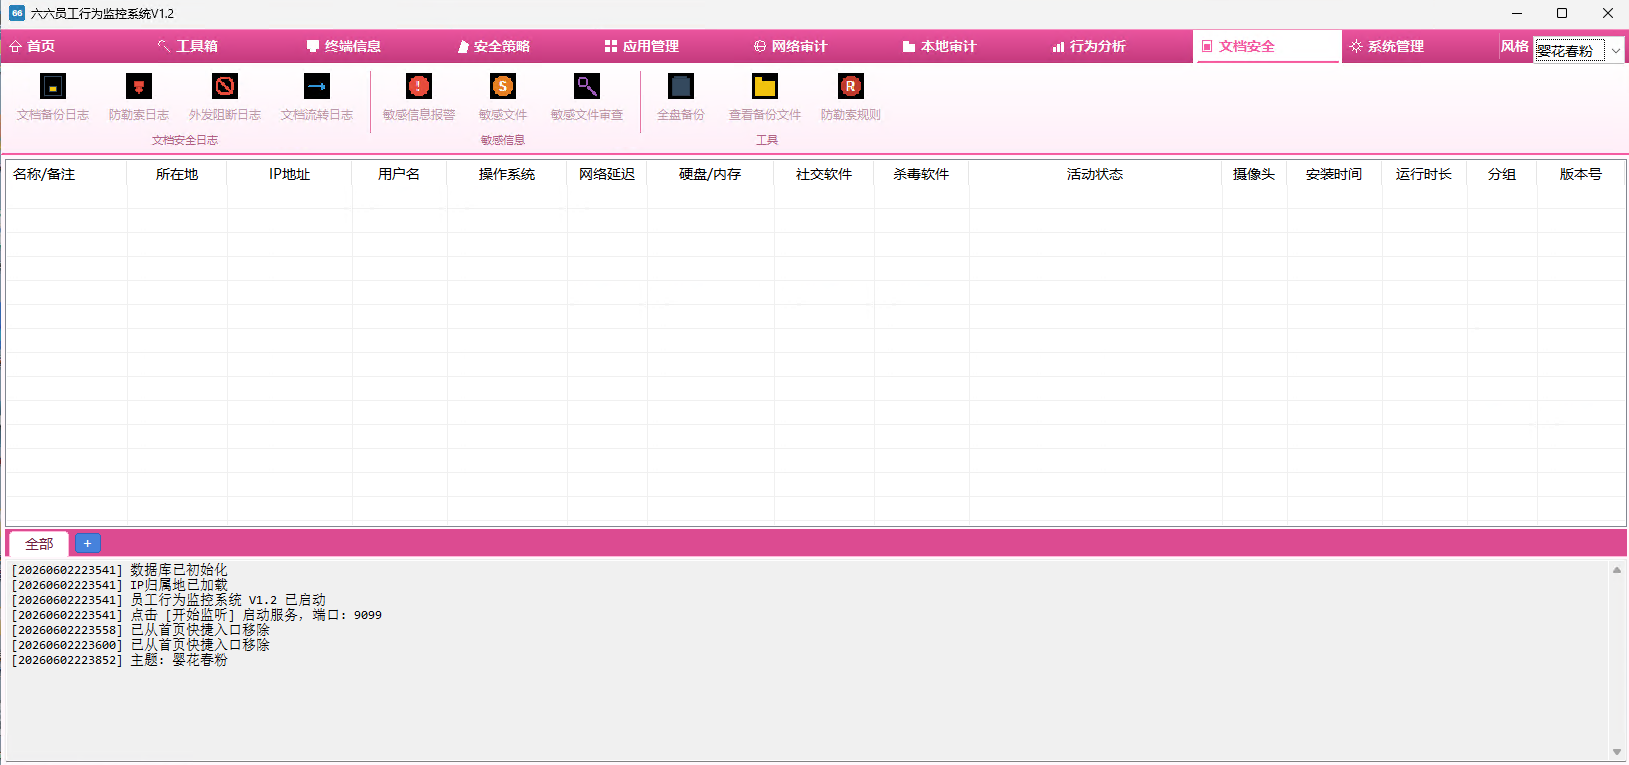Open the 风格 theme dropdown
This screenshot has width=1629, height=765.
1580,50
